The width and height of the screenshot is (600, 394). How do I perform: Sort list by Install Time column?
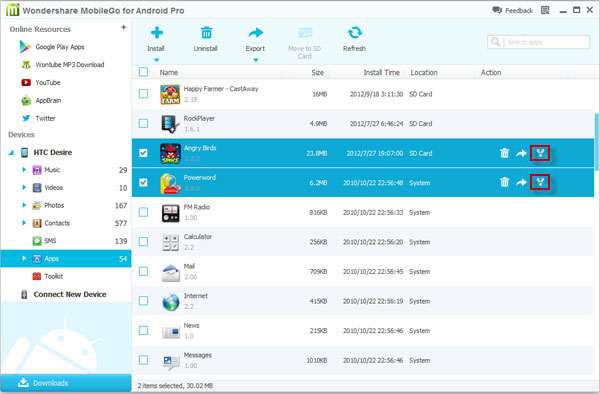(382, 72)
